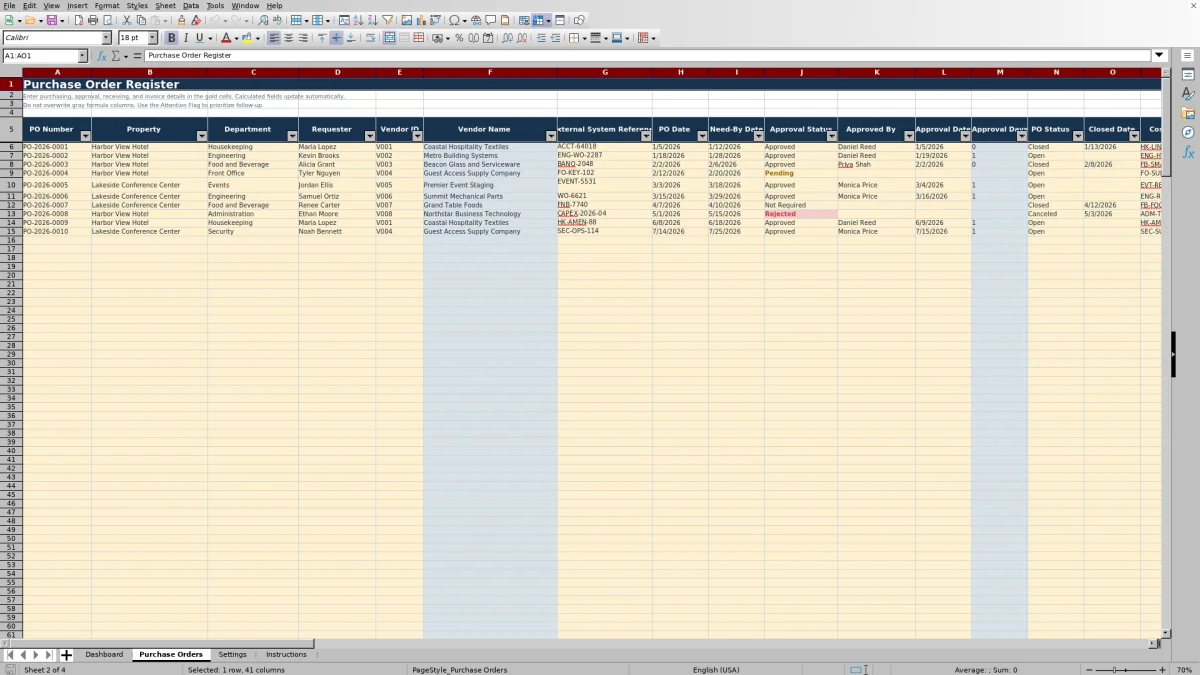
Task: Click the Cut scissors icon
Action: coord(127,20)
